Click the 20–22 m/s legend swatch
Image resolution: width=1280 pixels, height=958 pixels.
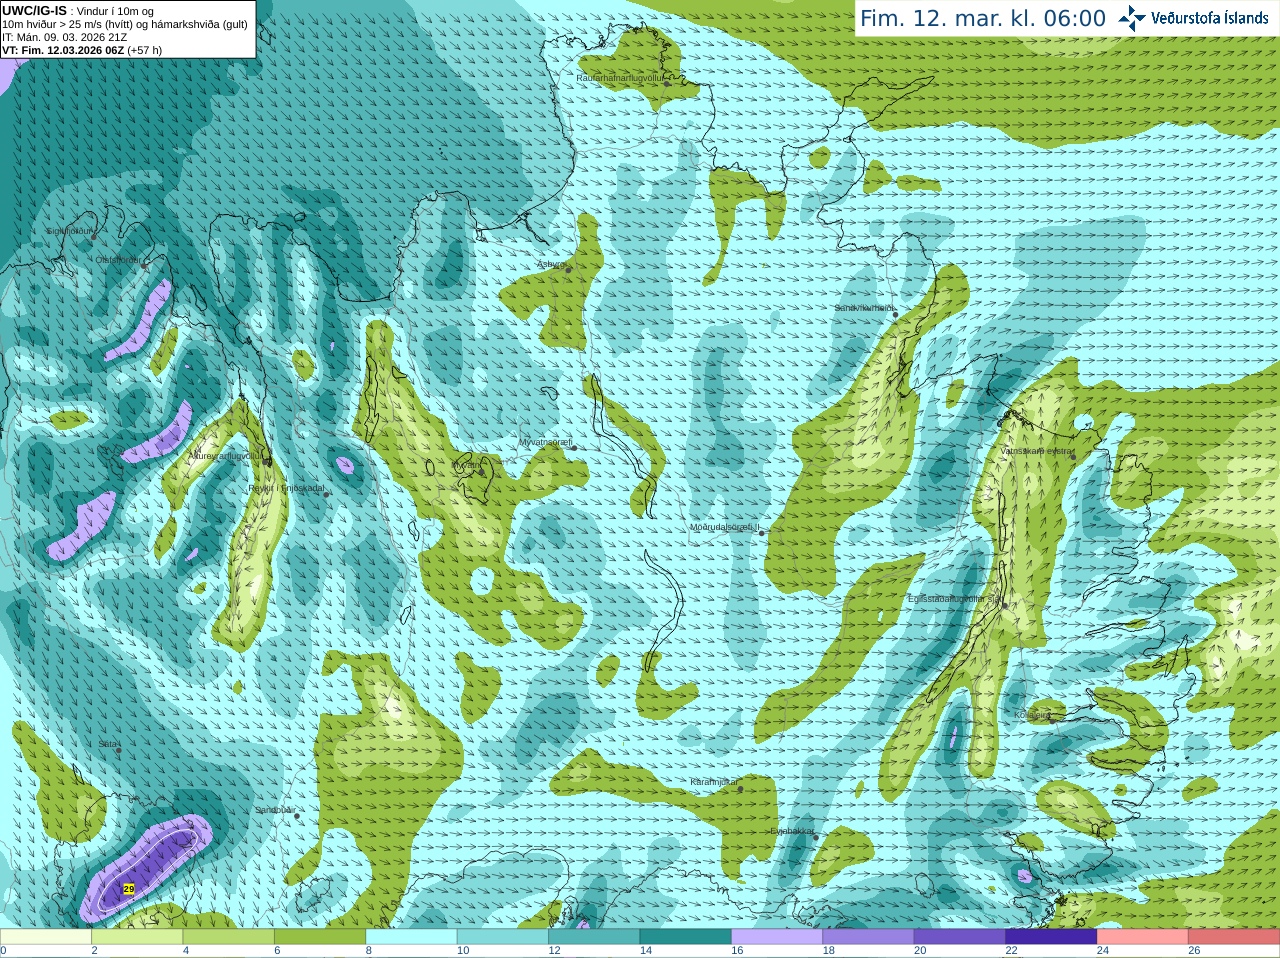click(959, 937)
